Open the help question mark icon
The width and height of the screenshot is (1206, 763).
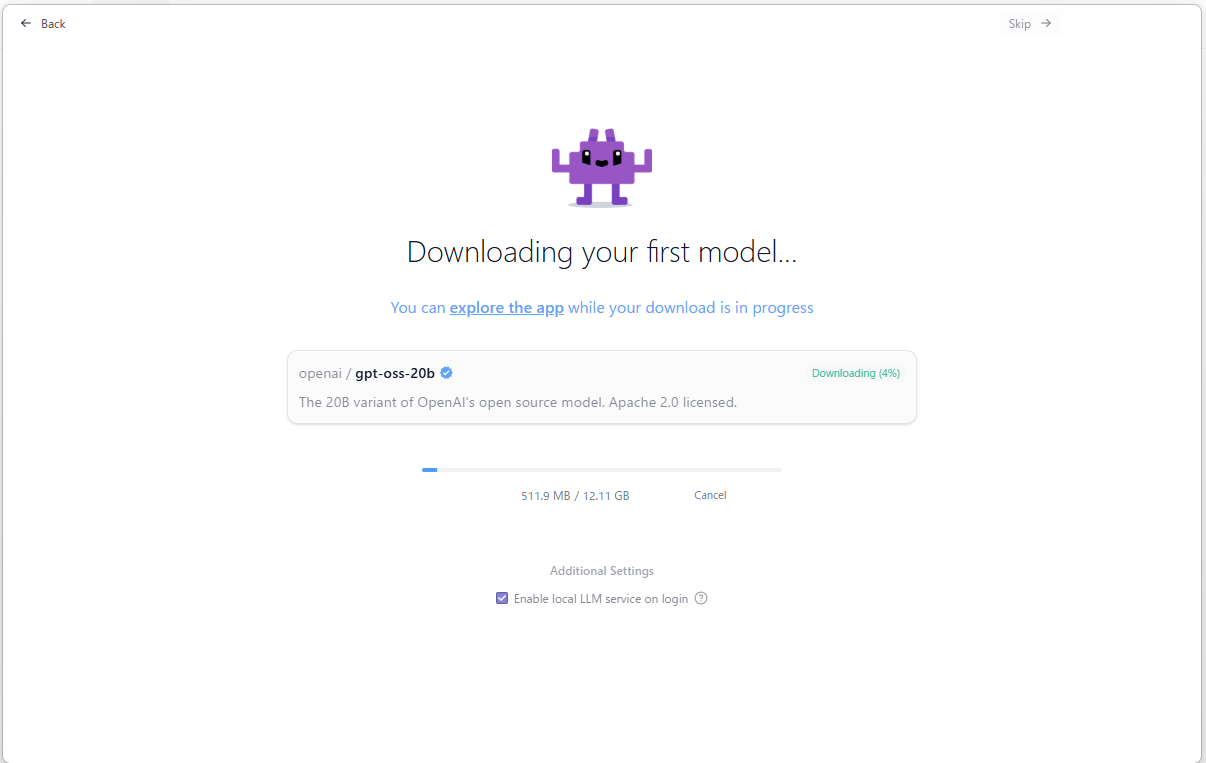tap(701, 598)
